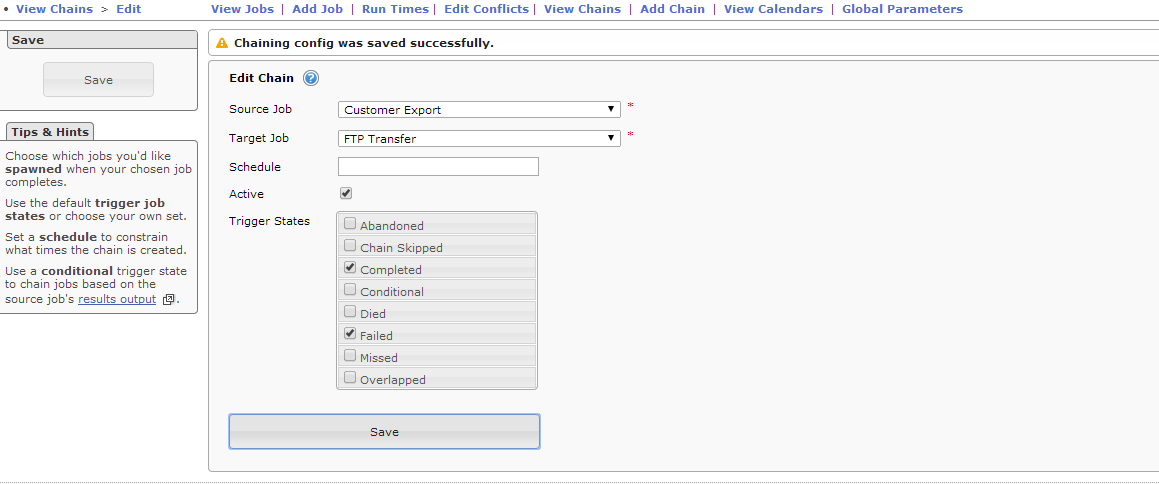The height and width of the screenshot is (484, 1159).
Task: Expand the Target Job dropdown
Action: pyautogui.click(x=479, y=139)
